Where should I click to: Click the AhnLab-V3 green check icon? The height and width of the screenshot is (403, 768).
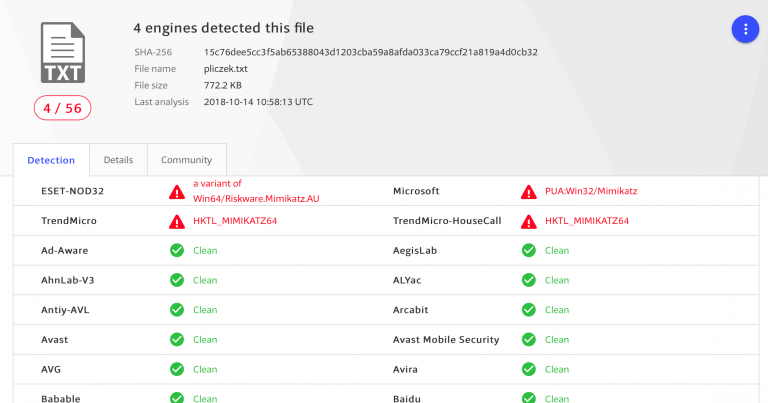177,280
